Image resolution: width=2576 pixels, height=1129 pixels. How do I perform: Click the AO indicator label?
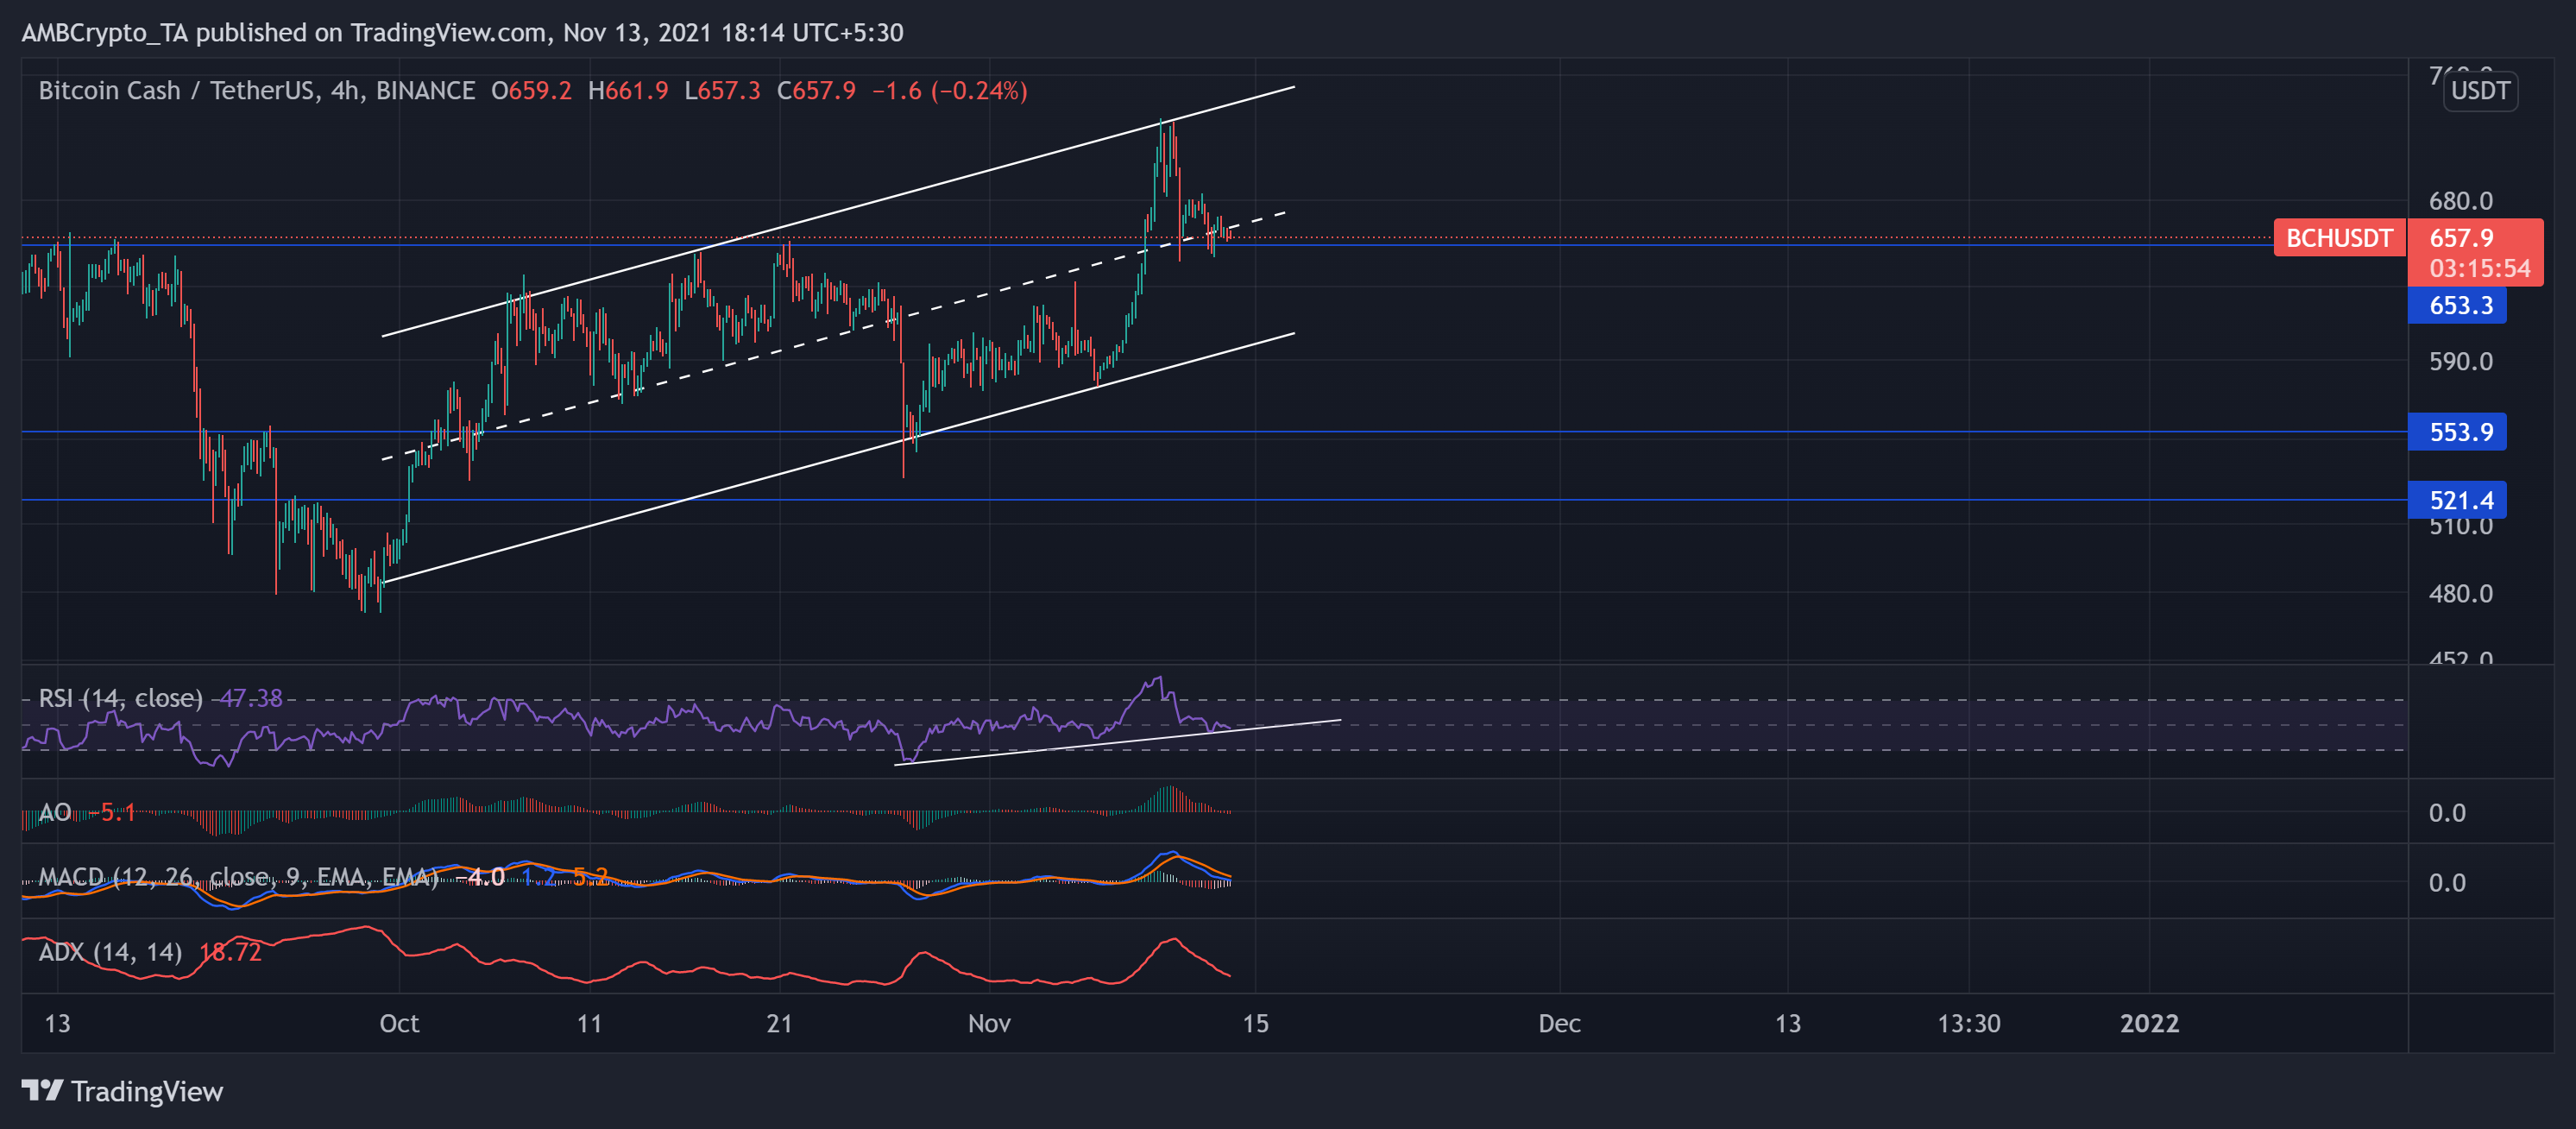[54, 812]
